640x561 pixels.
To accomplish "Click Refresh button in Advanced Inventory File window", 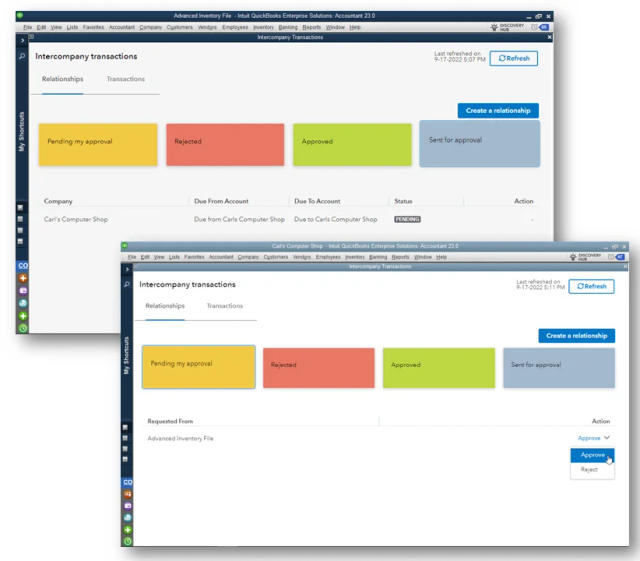I will coord(513,58).
